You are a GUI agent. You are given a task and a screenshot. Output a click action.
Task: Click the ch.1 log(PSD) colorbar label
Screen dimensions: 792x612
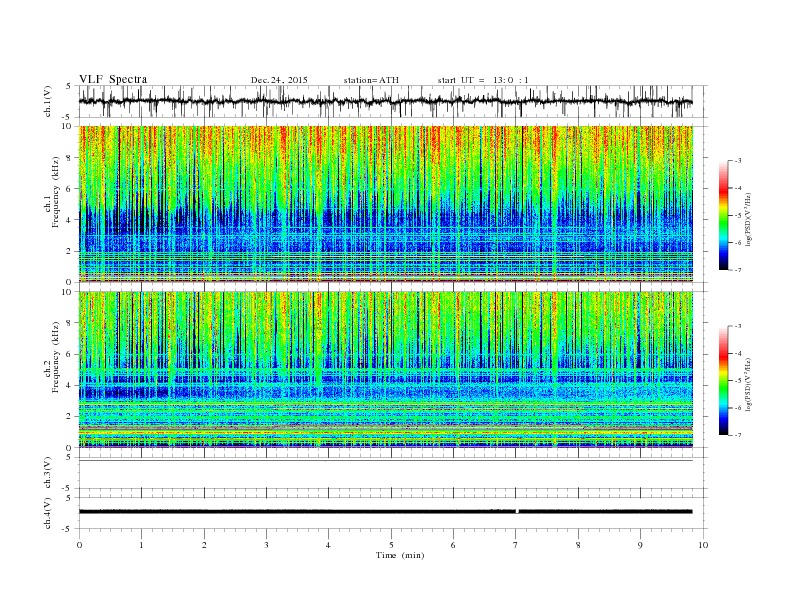pos(748,217)
